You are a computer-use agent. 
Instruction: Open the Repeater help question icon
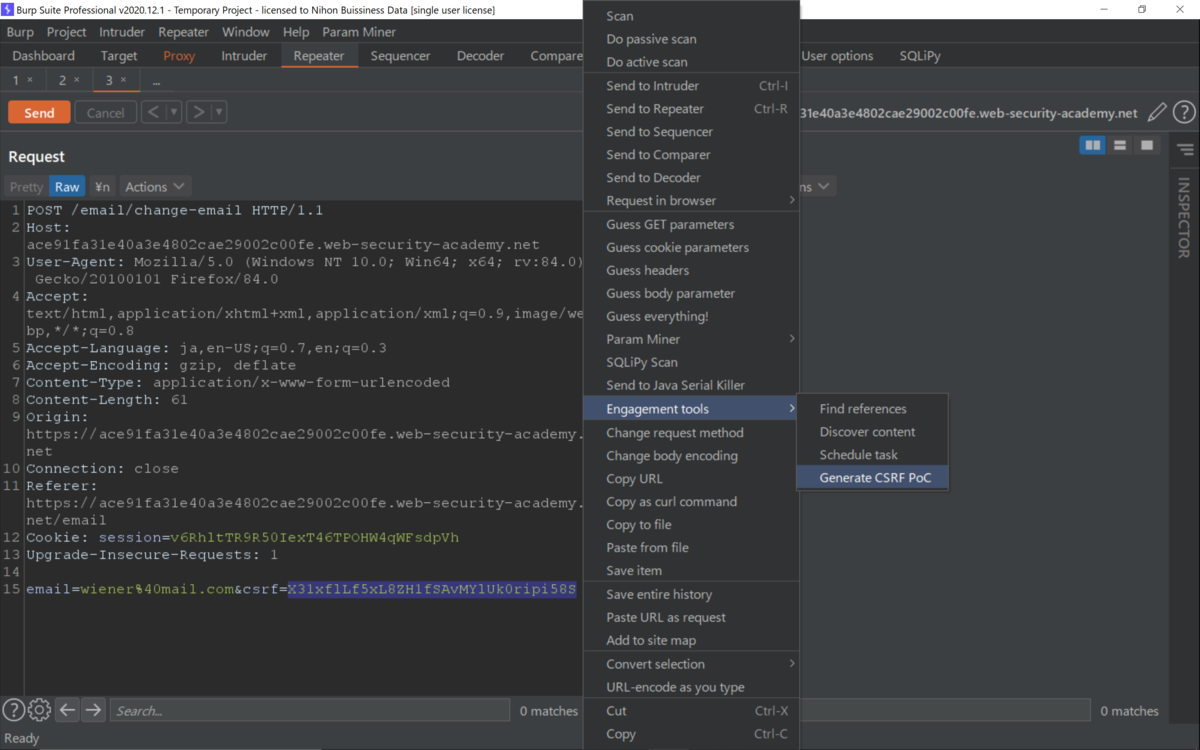coord(1184,113)
